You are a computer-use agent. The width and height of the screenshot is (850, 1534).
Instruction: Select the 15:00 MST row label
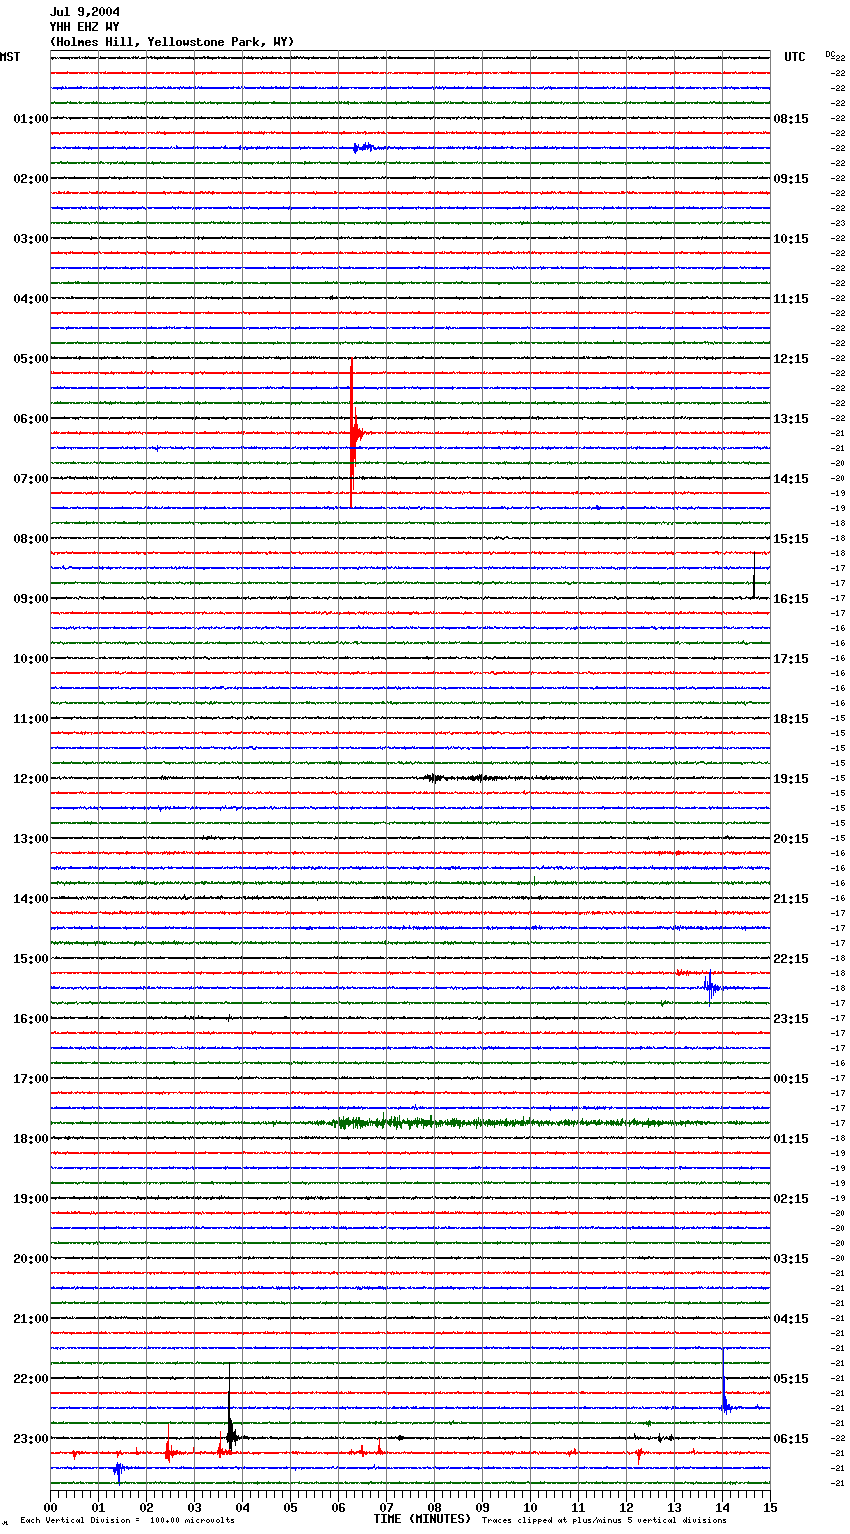tap(30, 959)
